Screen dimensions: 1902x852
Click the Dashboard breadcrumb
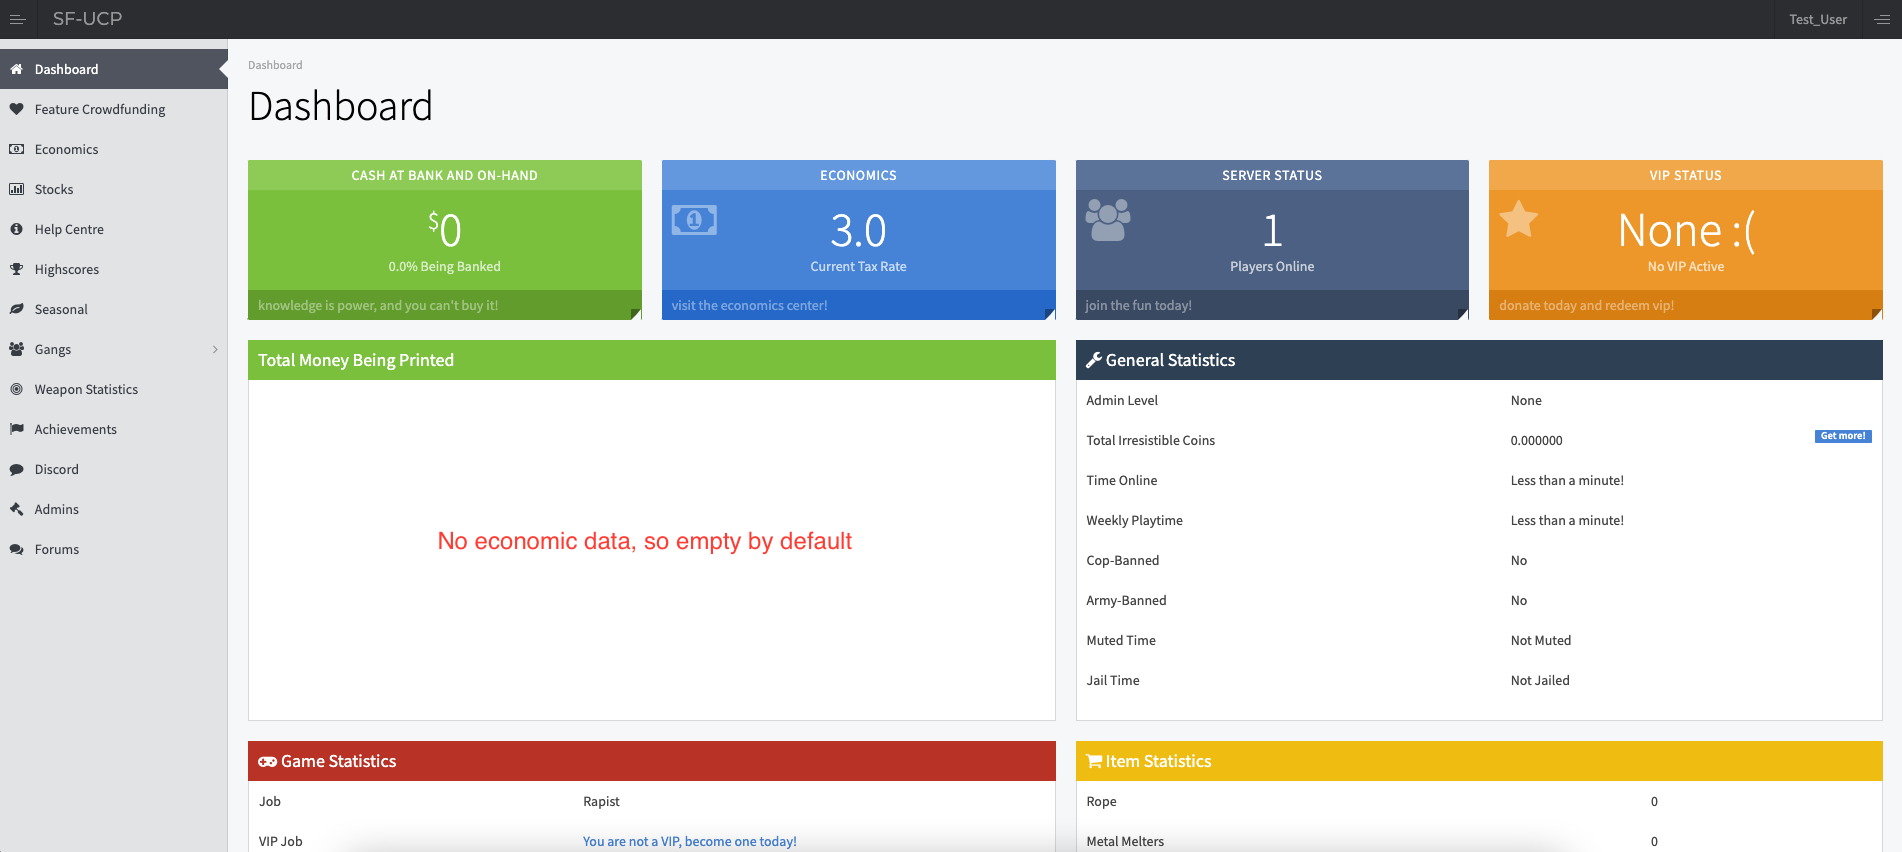pos(275,65)
